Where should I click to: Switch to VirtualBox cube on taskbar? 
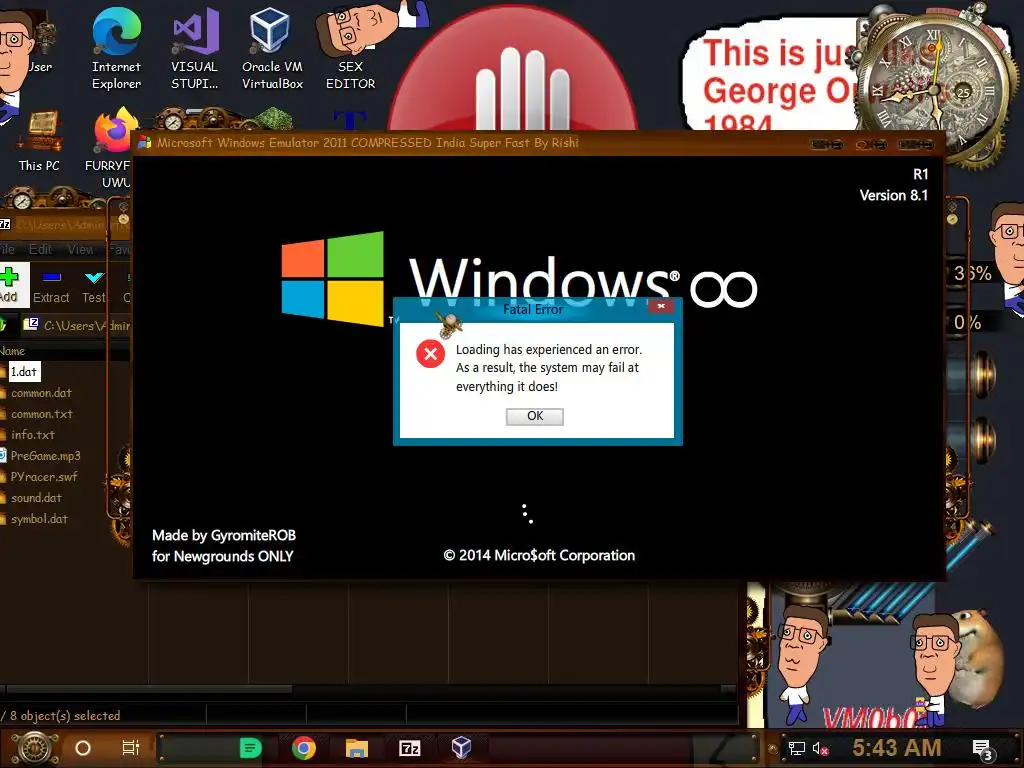461,748
